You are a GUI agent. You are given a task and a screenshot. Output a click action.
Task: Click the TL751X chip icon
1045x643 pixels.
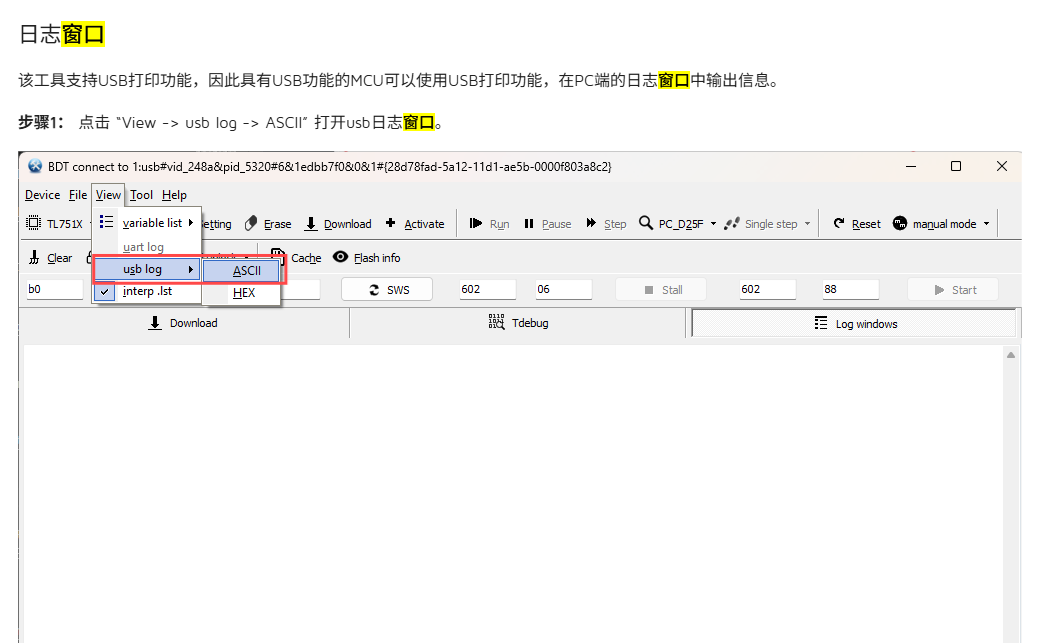33,224
